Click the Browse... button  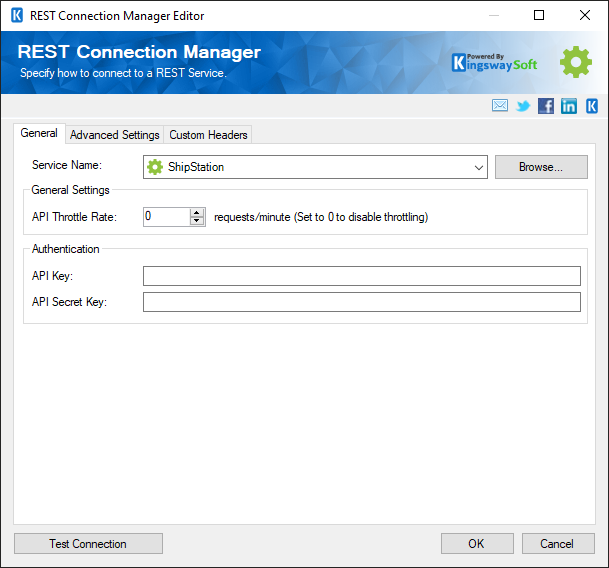click(541, 167)
